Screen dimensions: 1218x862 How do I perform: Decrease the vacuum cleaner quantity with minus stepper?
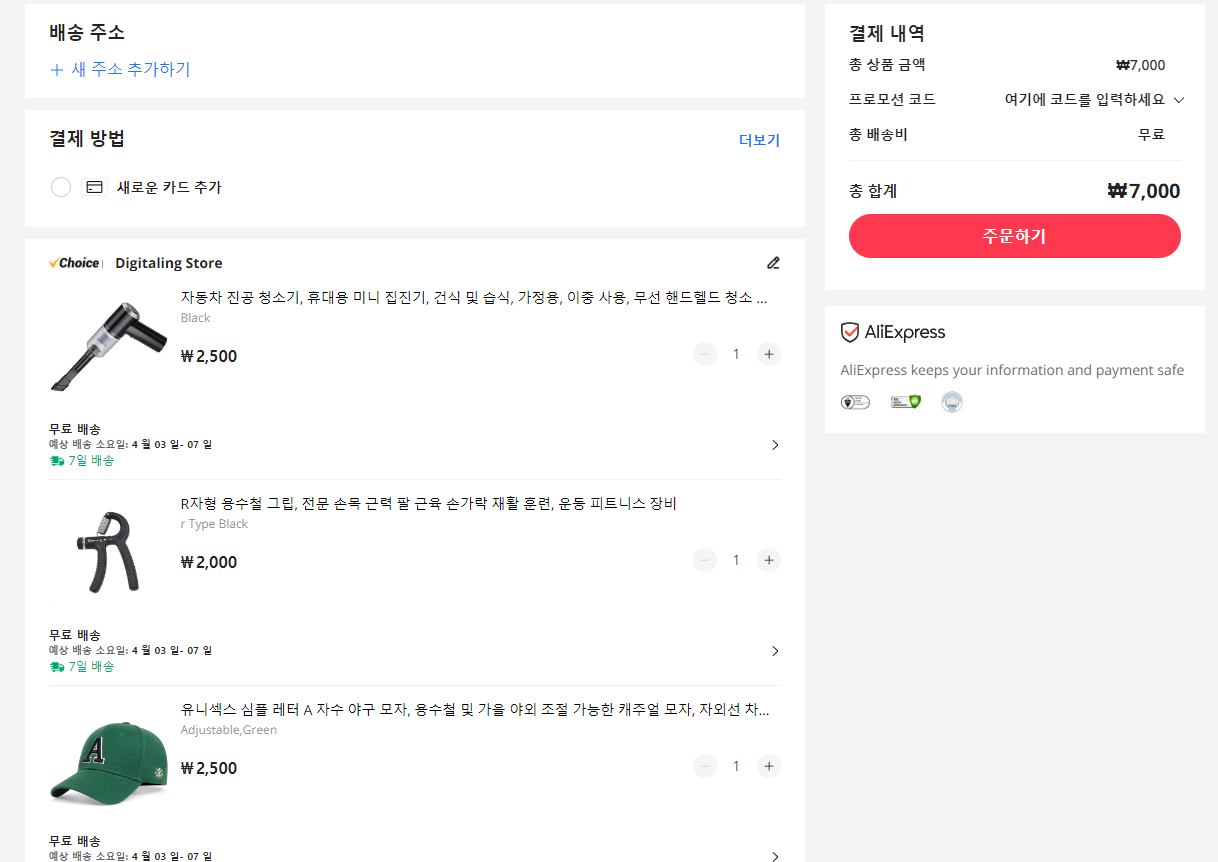coord(704,353)
